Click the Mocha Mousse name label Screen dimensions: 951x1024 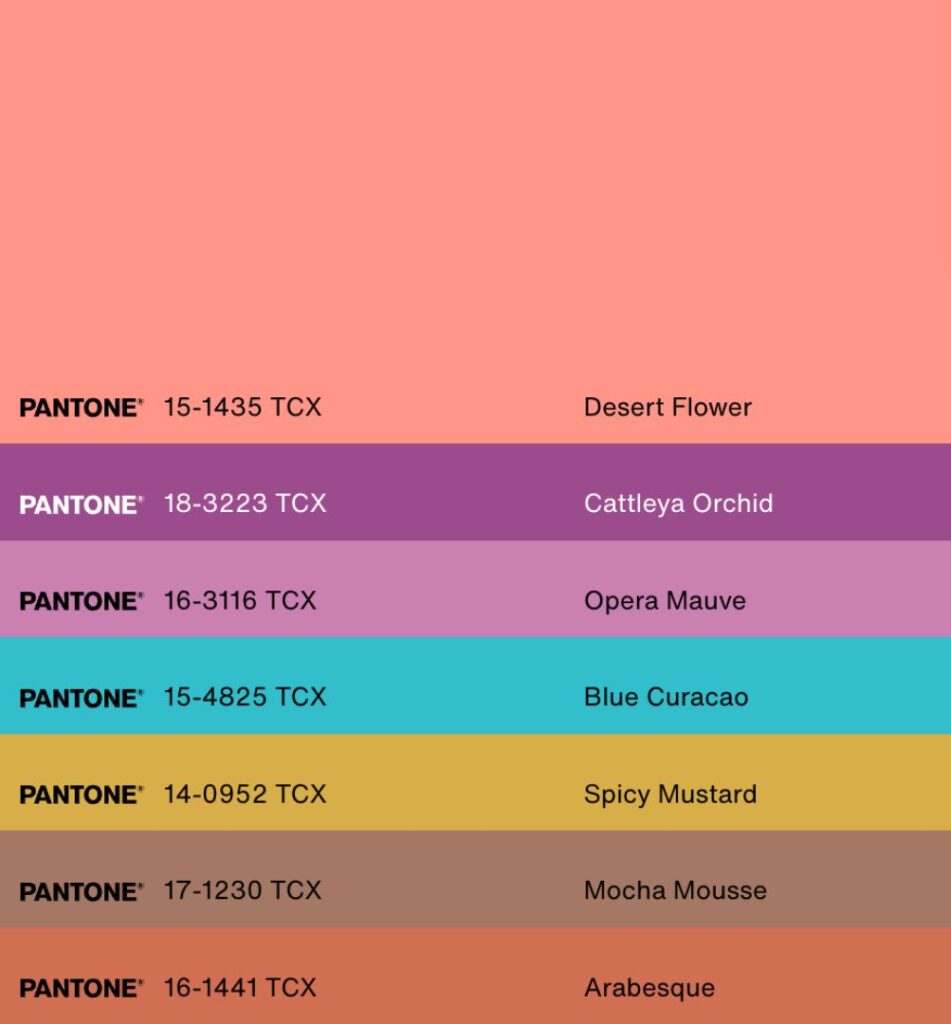click(675, 891)
